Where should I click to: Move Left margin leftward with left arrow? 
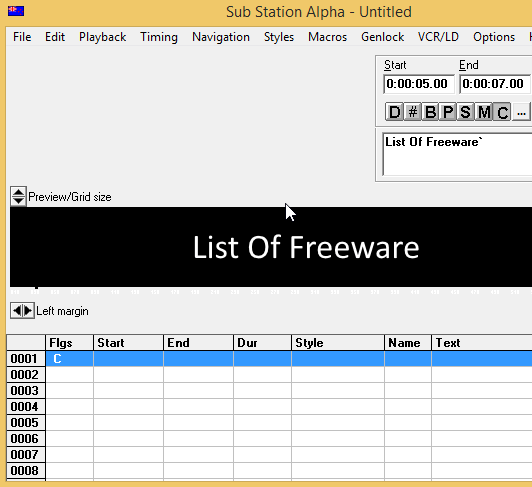pyautogui.click(x=16, y=311)
